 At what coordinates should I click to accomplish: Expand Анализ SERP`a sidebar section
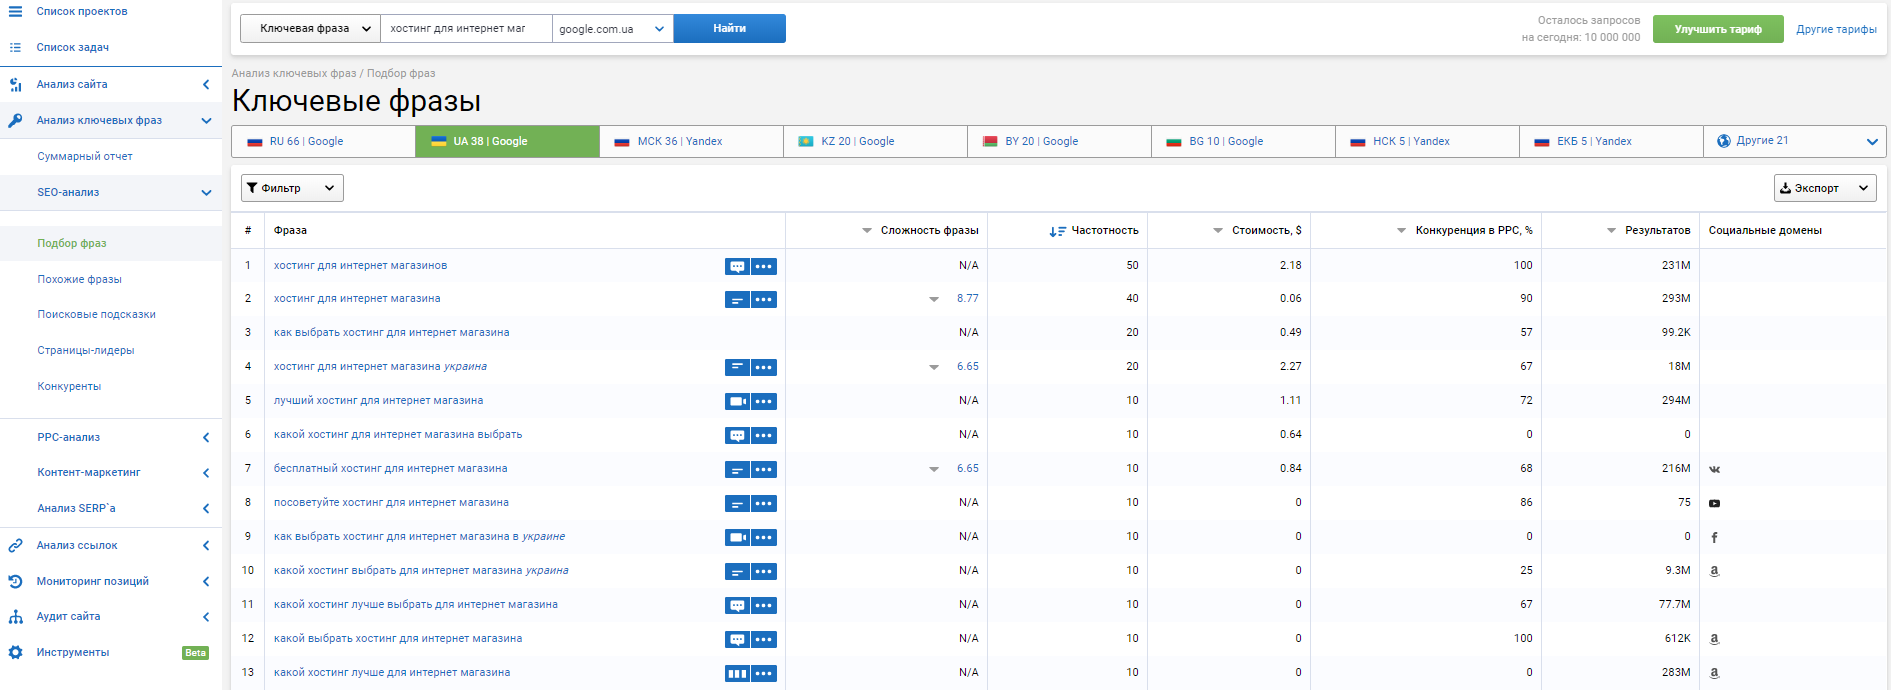[x=206, y=509]
